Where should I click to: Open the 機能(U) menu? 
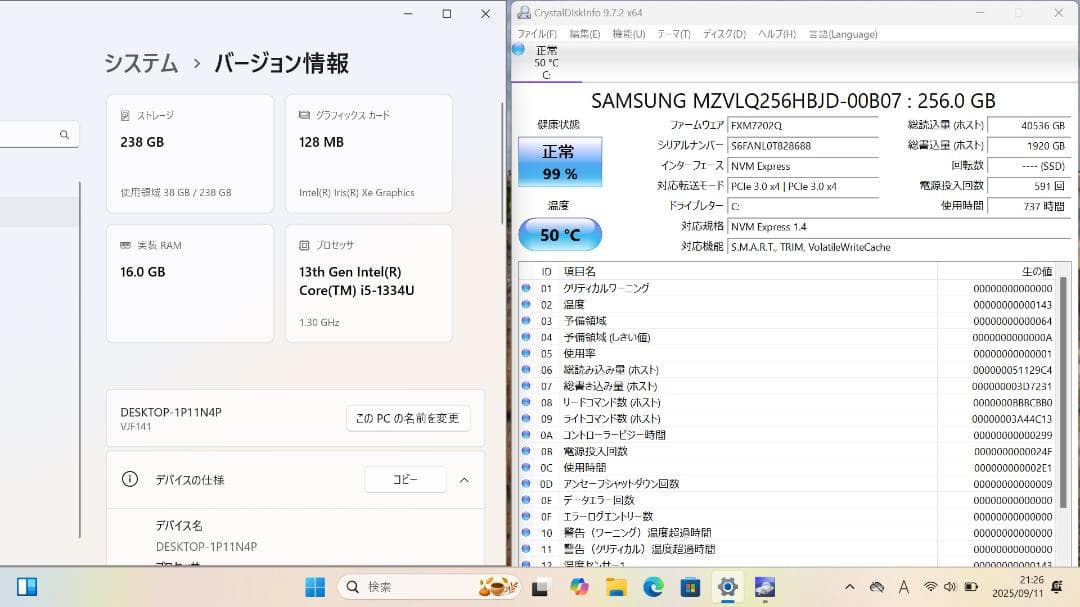[624, 33]
